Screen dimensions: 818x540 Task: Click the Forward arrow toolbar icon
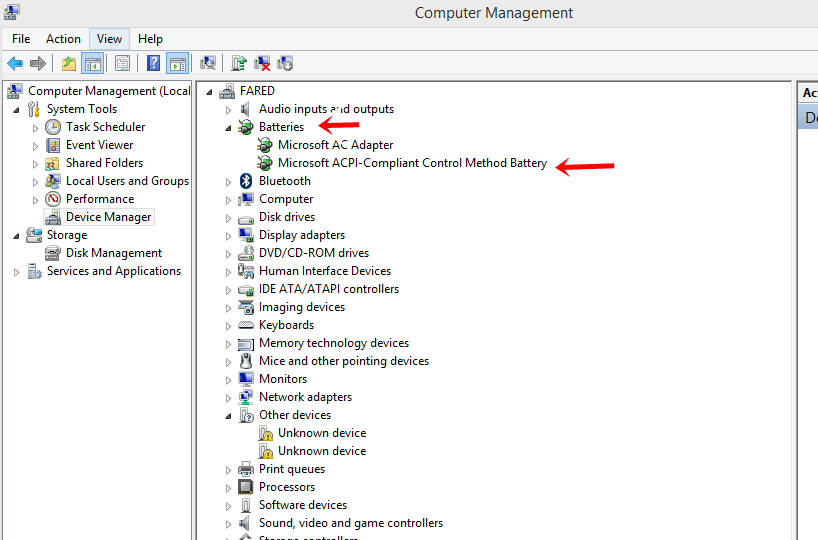click(38, 64)
